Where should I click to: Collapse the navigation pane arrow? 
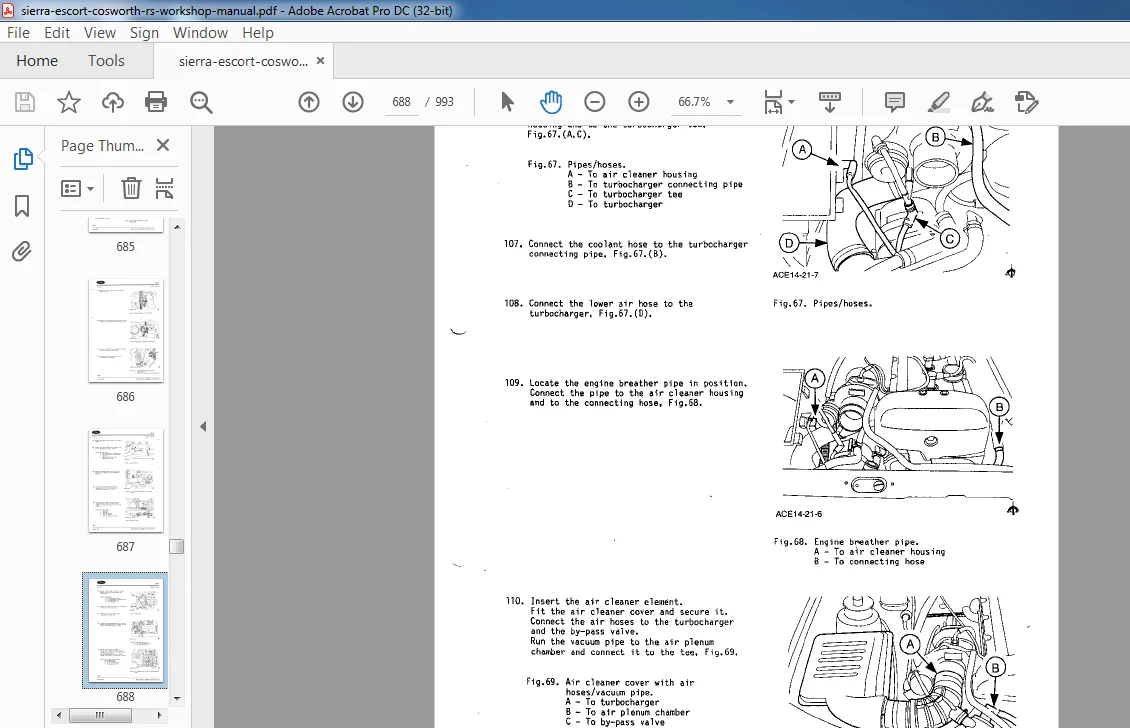[x=203, y=427]
